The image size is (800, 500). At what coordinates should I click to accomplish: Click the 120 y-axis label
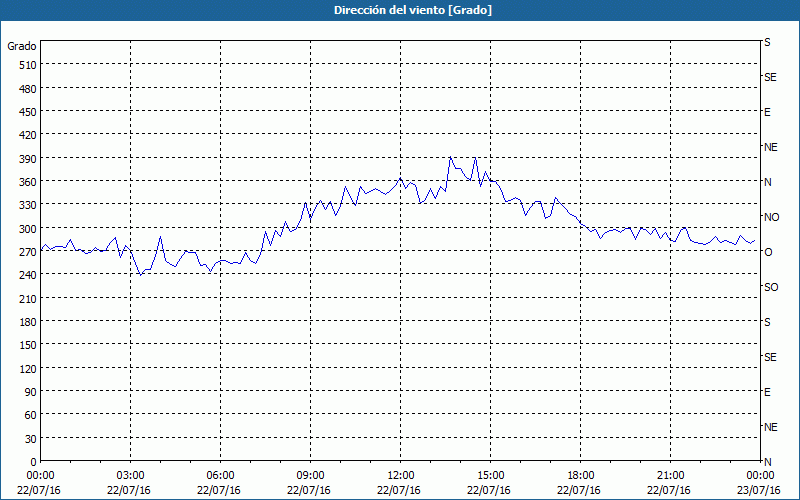(x=28, y=368)
